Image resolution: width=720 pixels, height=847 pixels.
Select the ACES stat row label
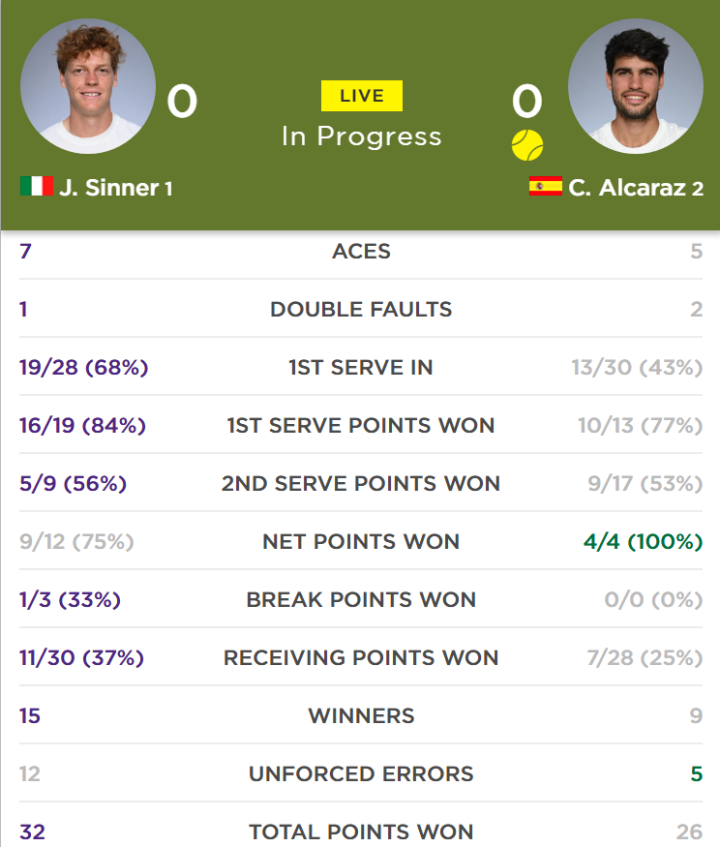pyautogui.click(x=361, y=251)
